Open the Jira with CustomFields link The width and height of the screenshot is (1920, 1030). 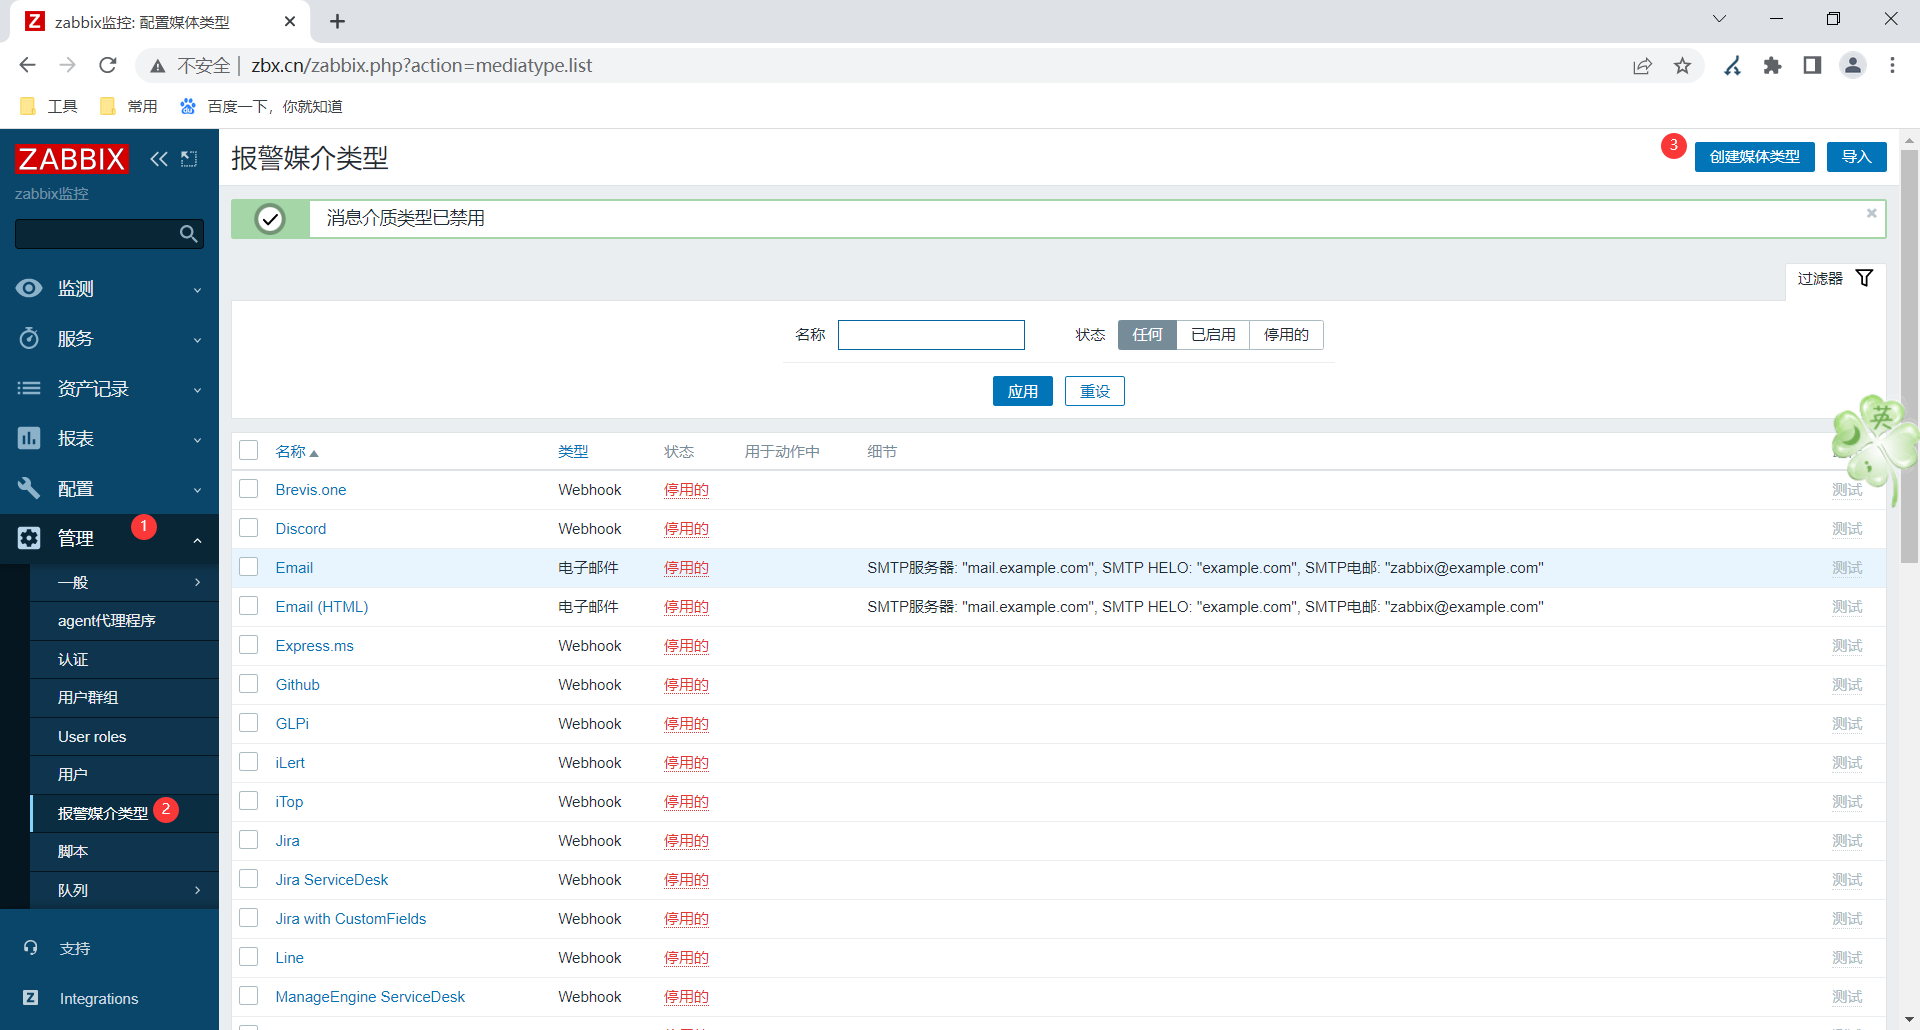(351, 919)
